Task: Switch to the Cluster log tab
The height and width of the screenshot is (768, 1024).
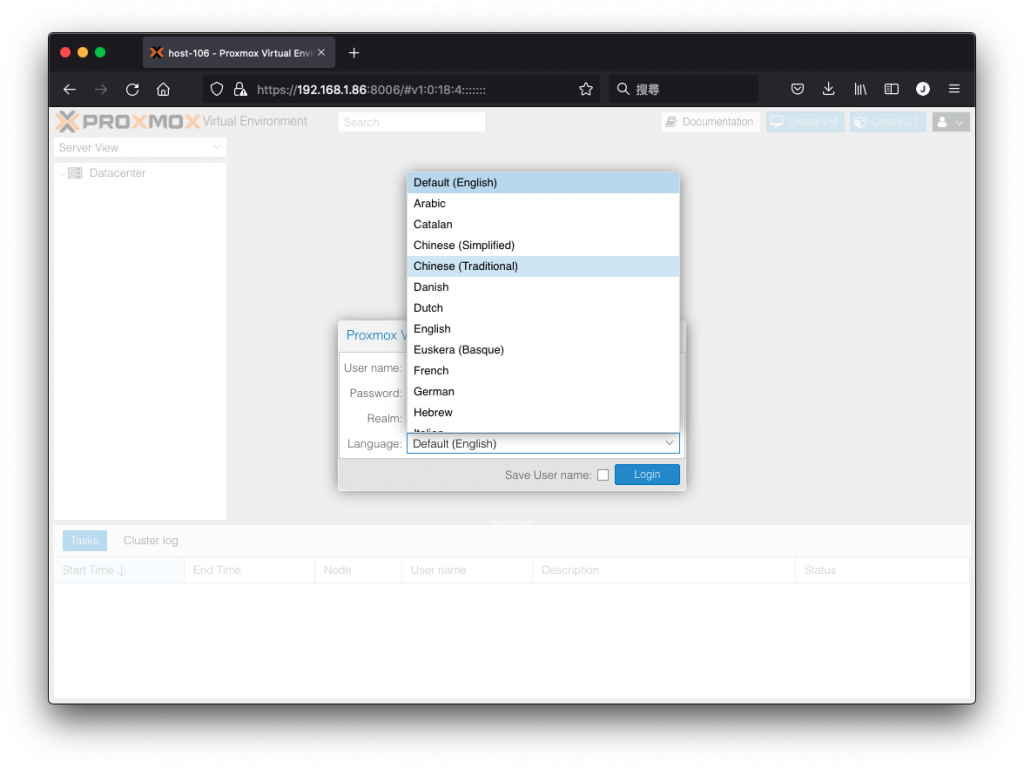Action: tap(151, 541)
